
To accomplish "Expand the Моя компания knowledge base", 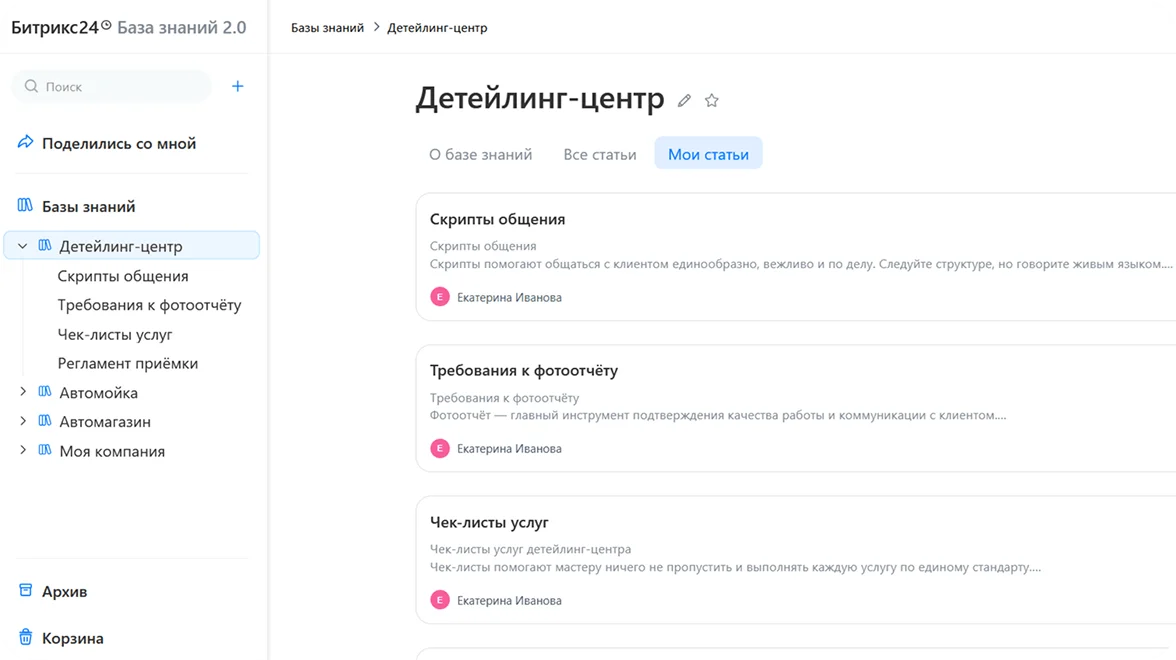I will point(22,450).
